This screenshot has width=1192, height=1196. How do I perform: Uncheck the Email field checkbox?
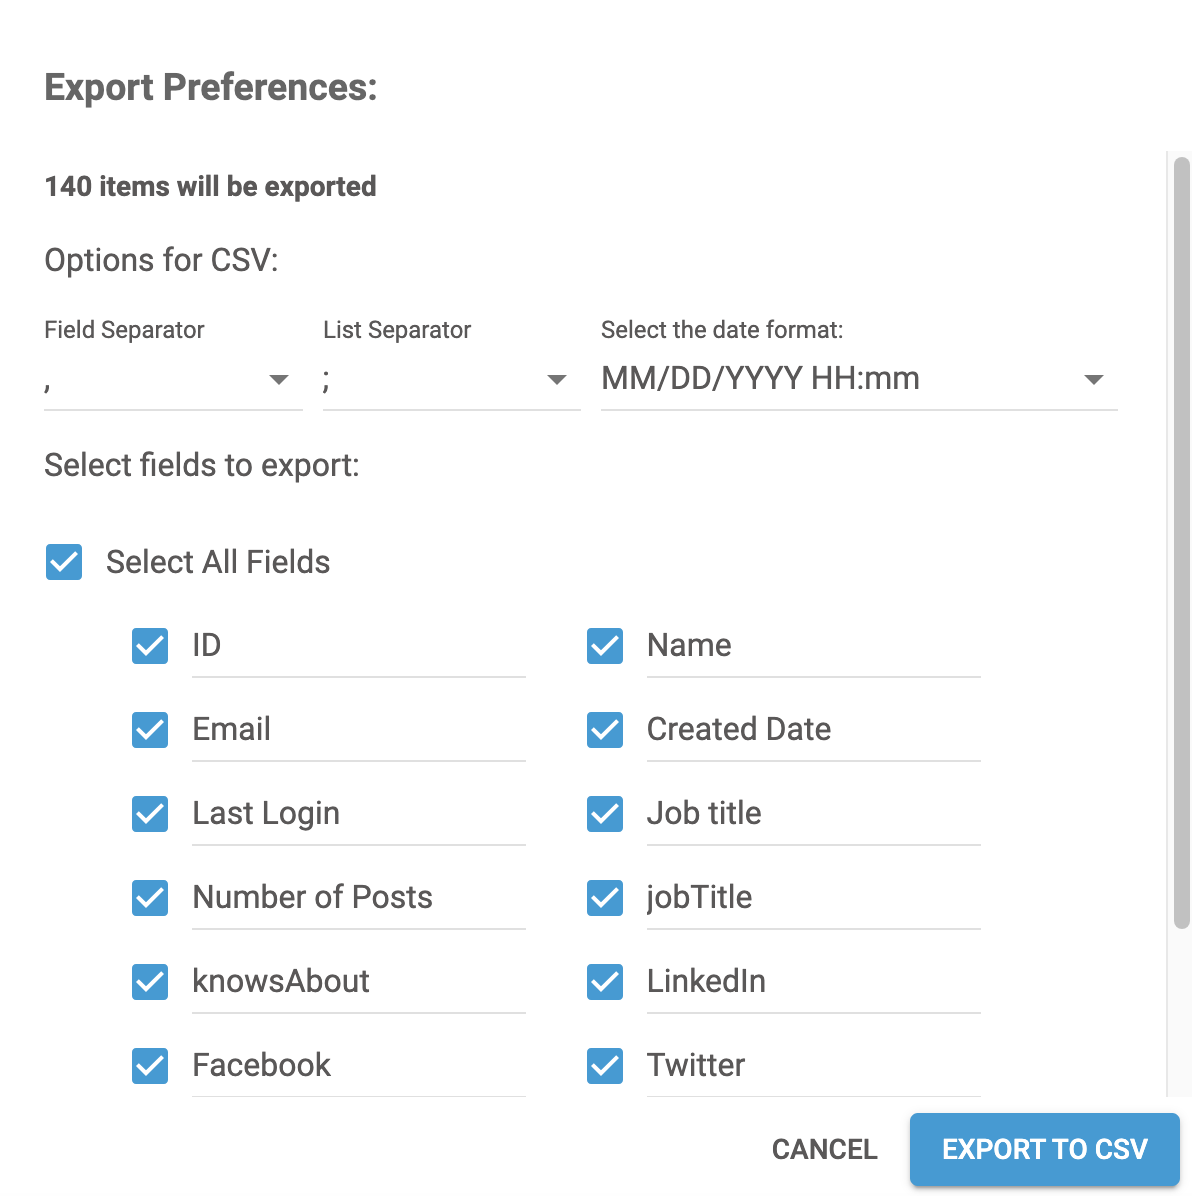150,730
